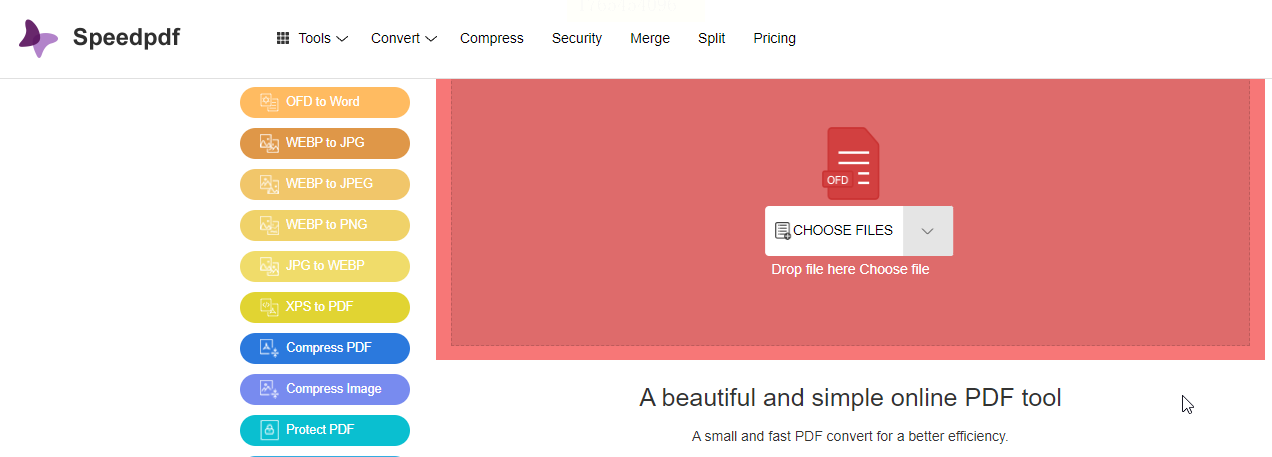Click the Protect PDF lock icon
Viewport: 1272px width, 457px height.
[x=269, y=430]
